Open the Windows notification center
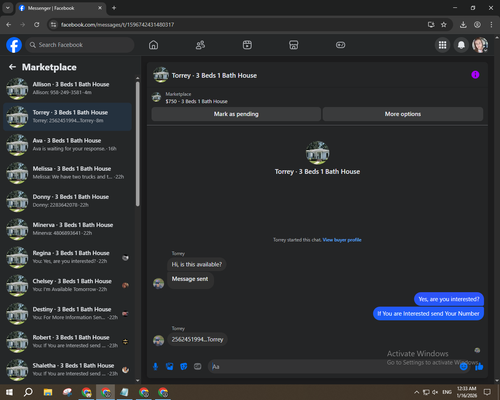This screenshot has width=500, height=400. click(487, 392)
